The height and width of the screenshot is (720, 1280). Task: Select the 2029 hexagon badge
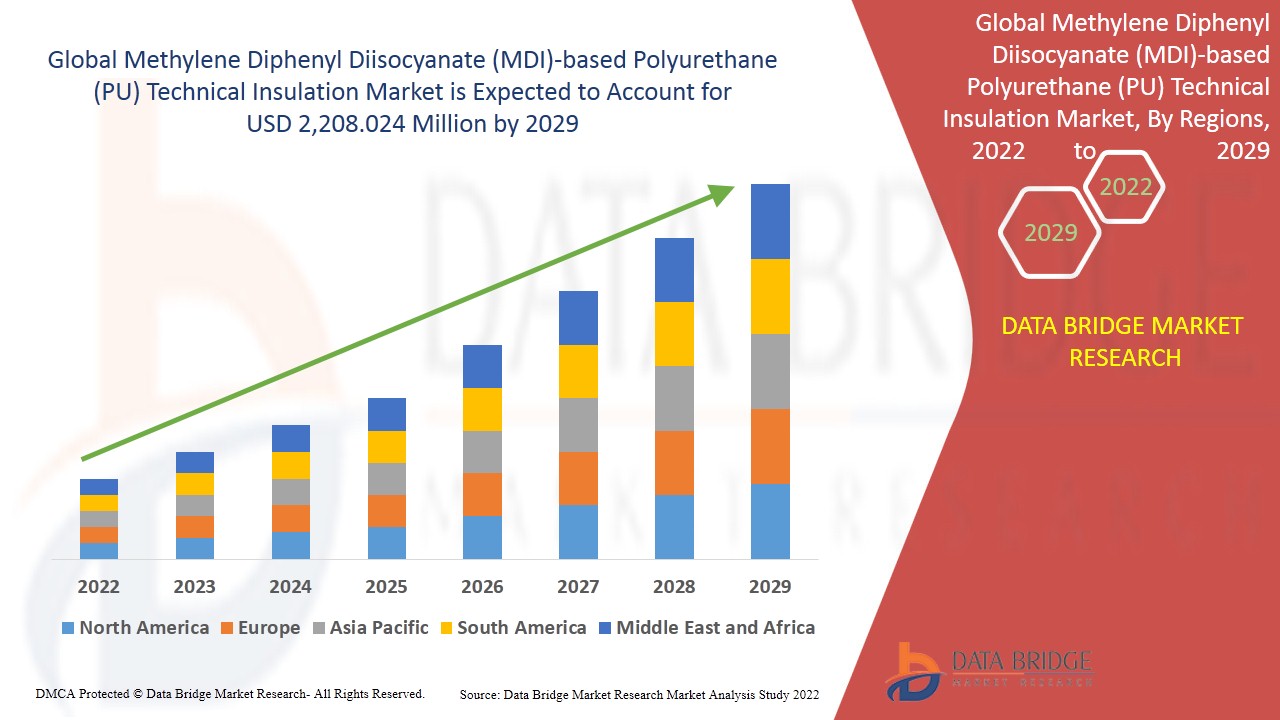1049,233
